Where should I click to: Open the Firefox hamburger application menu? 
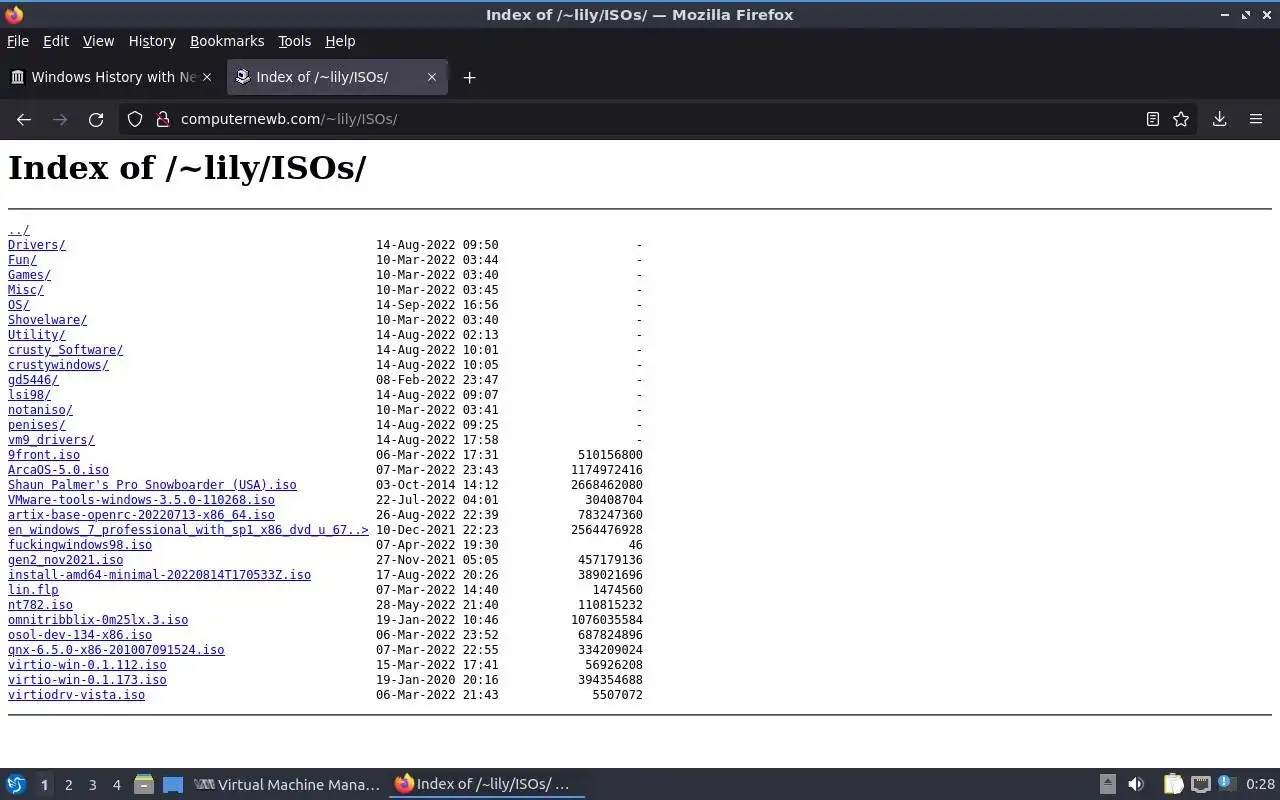(1256, 119)
